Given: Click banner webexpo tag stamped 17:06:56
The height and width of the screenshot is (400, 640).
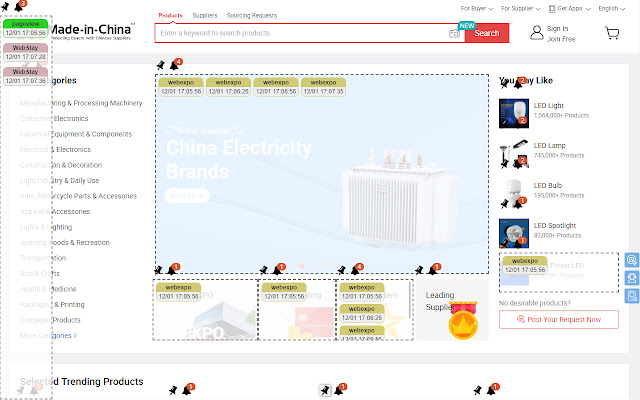Looking at the screenshot, I should [x=276, y=87].
